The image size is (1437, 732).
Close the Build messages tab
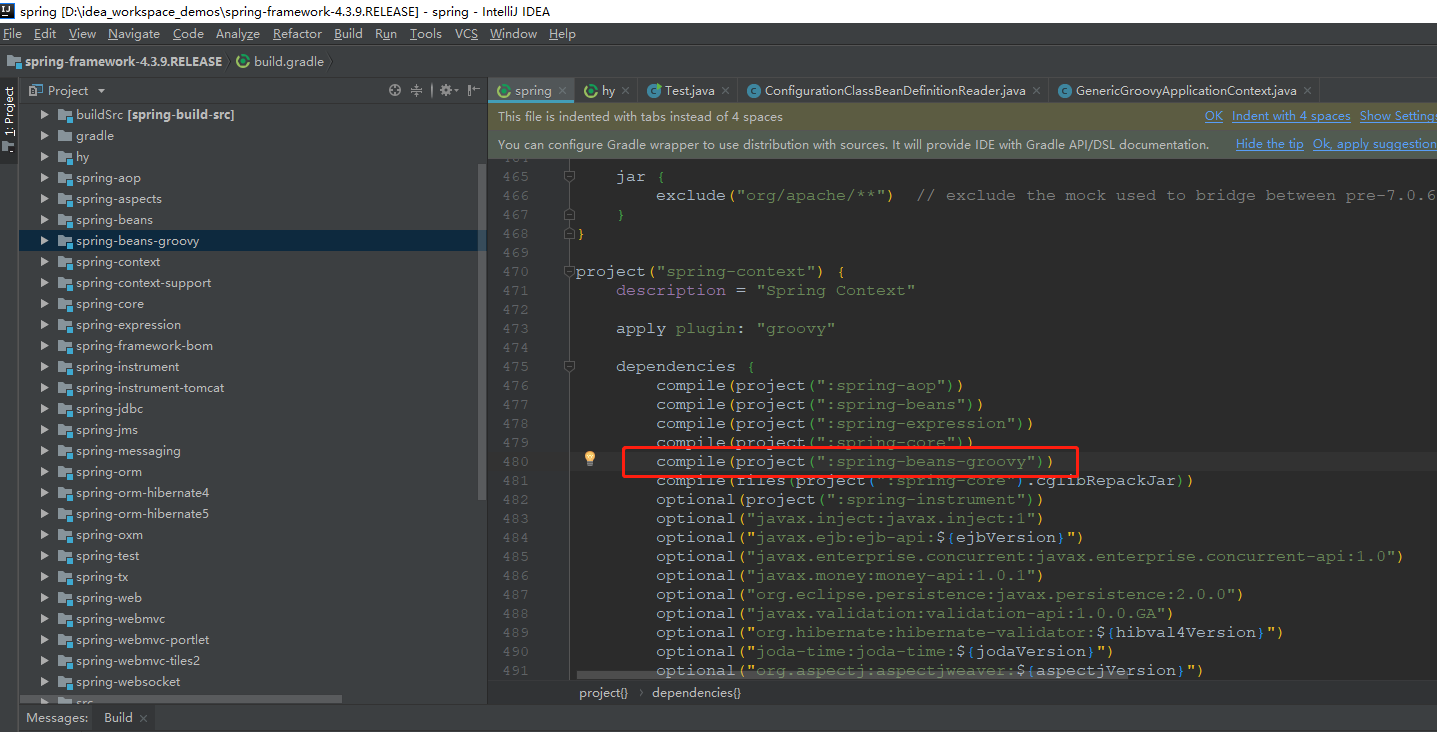click(143, 718)
